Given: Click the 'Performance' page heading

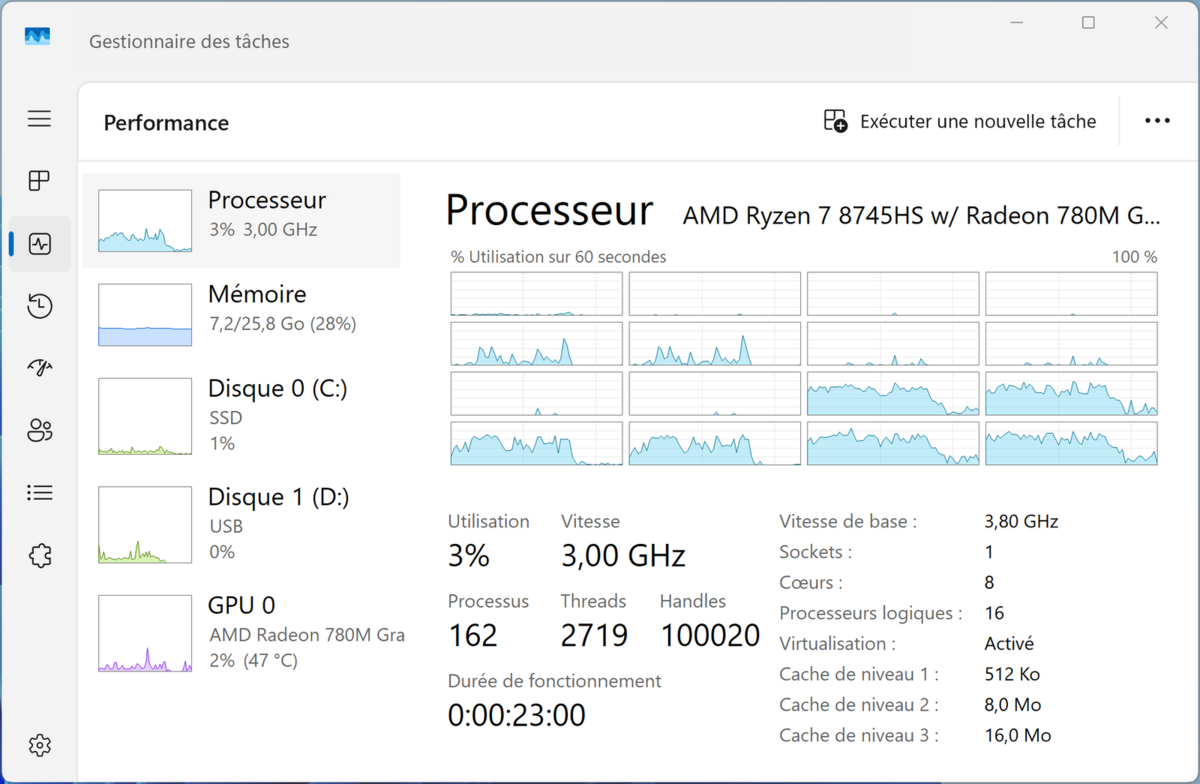Looking at the screenshot, I should coord(166,123).
